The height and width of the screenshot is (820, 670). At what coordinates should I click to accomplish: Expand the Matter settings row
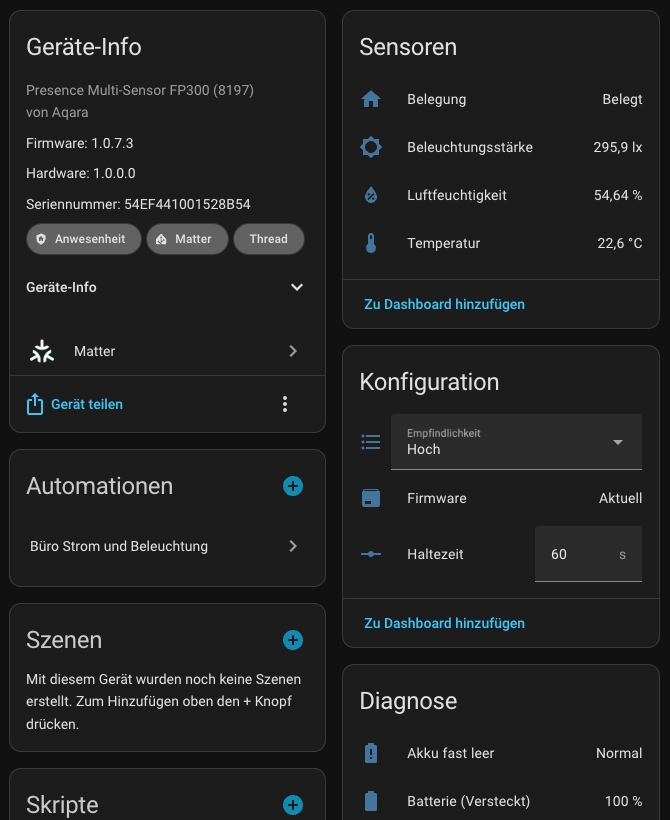[293, 351]
